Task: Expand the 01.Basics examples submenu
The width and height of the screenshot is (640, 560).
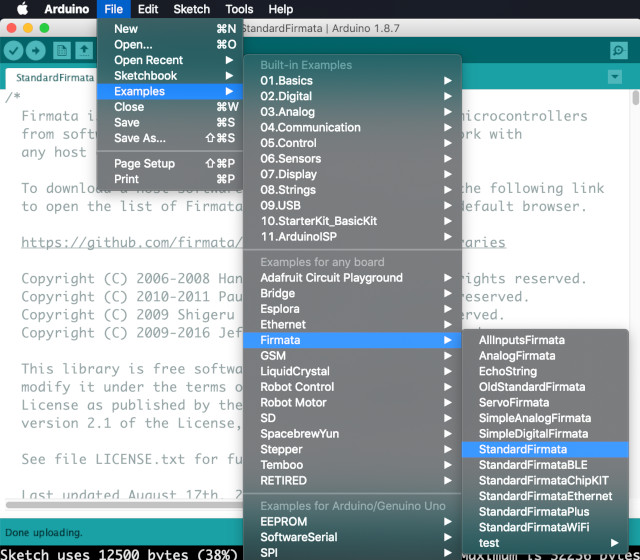Action: pyautogui.click(x=352, y=80)
